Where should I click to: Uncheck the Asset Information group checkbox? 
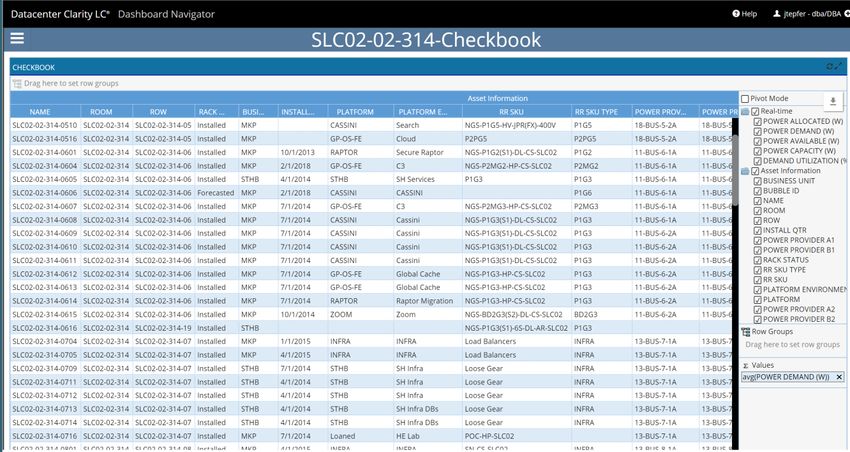(755, 171)
